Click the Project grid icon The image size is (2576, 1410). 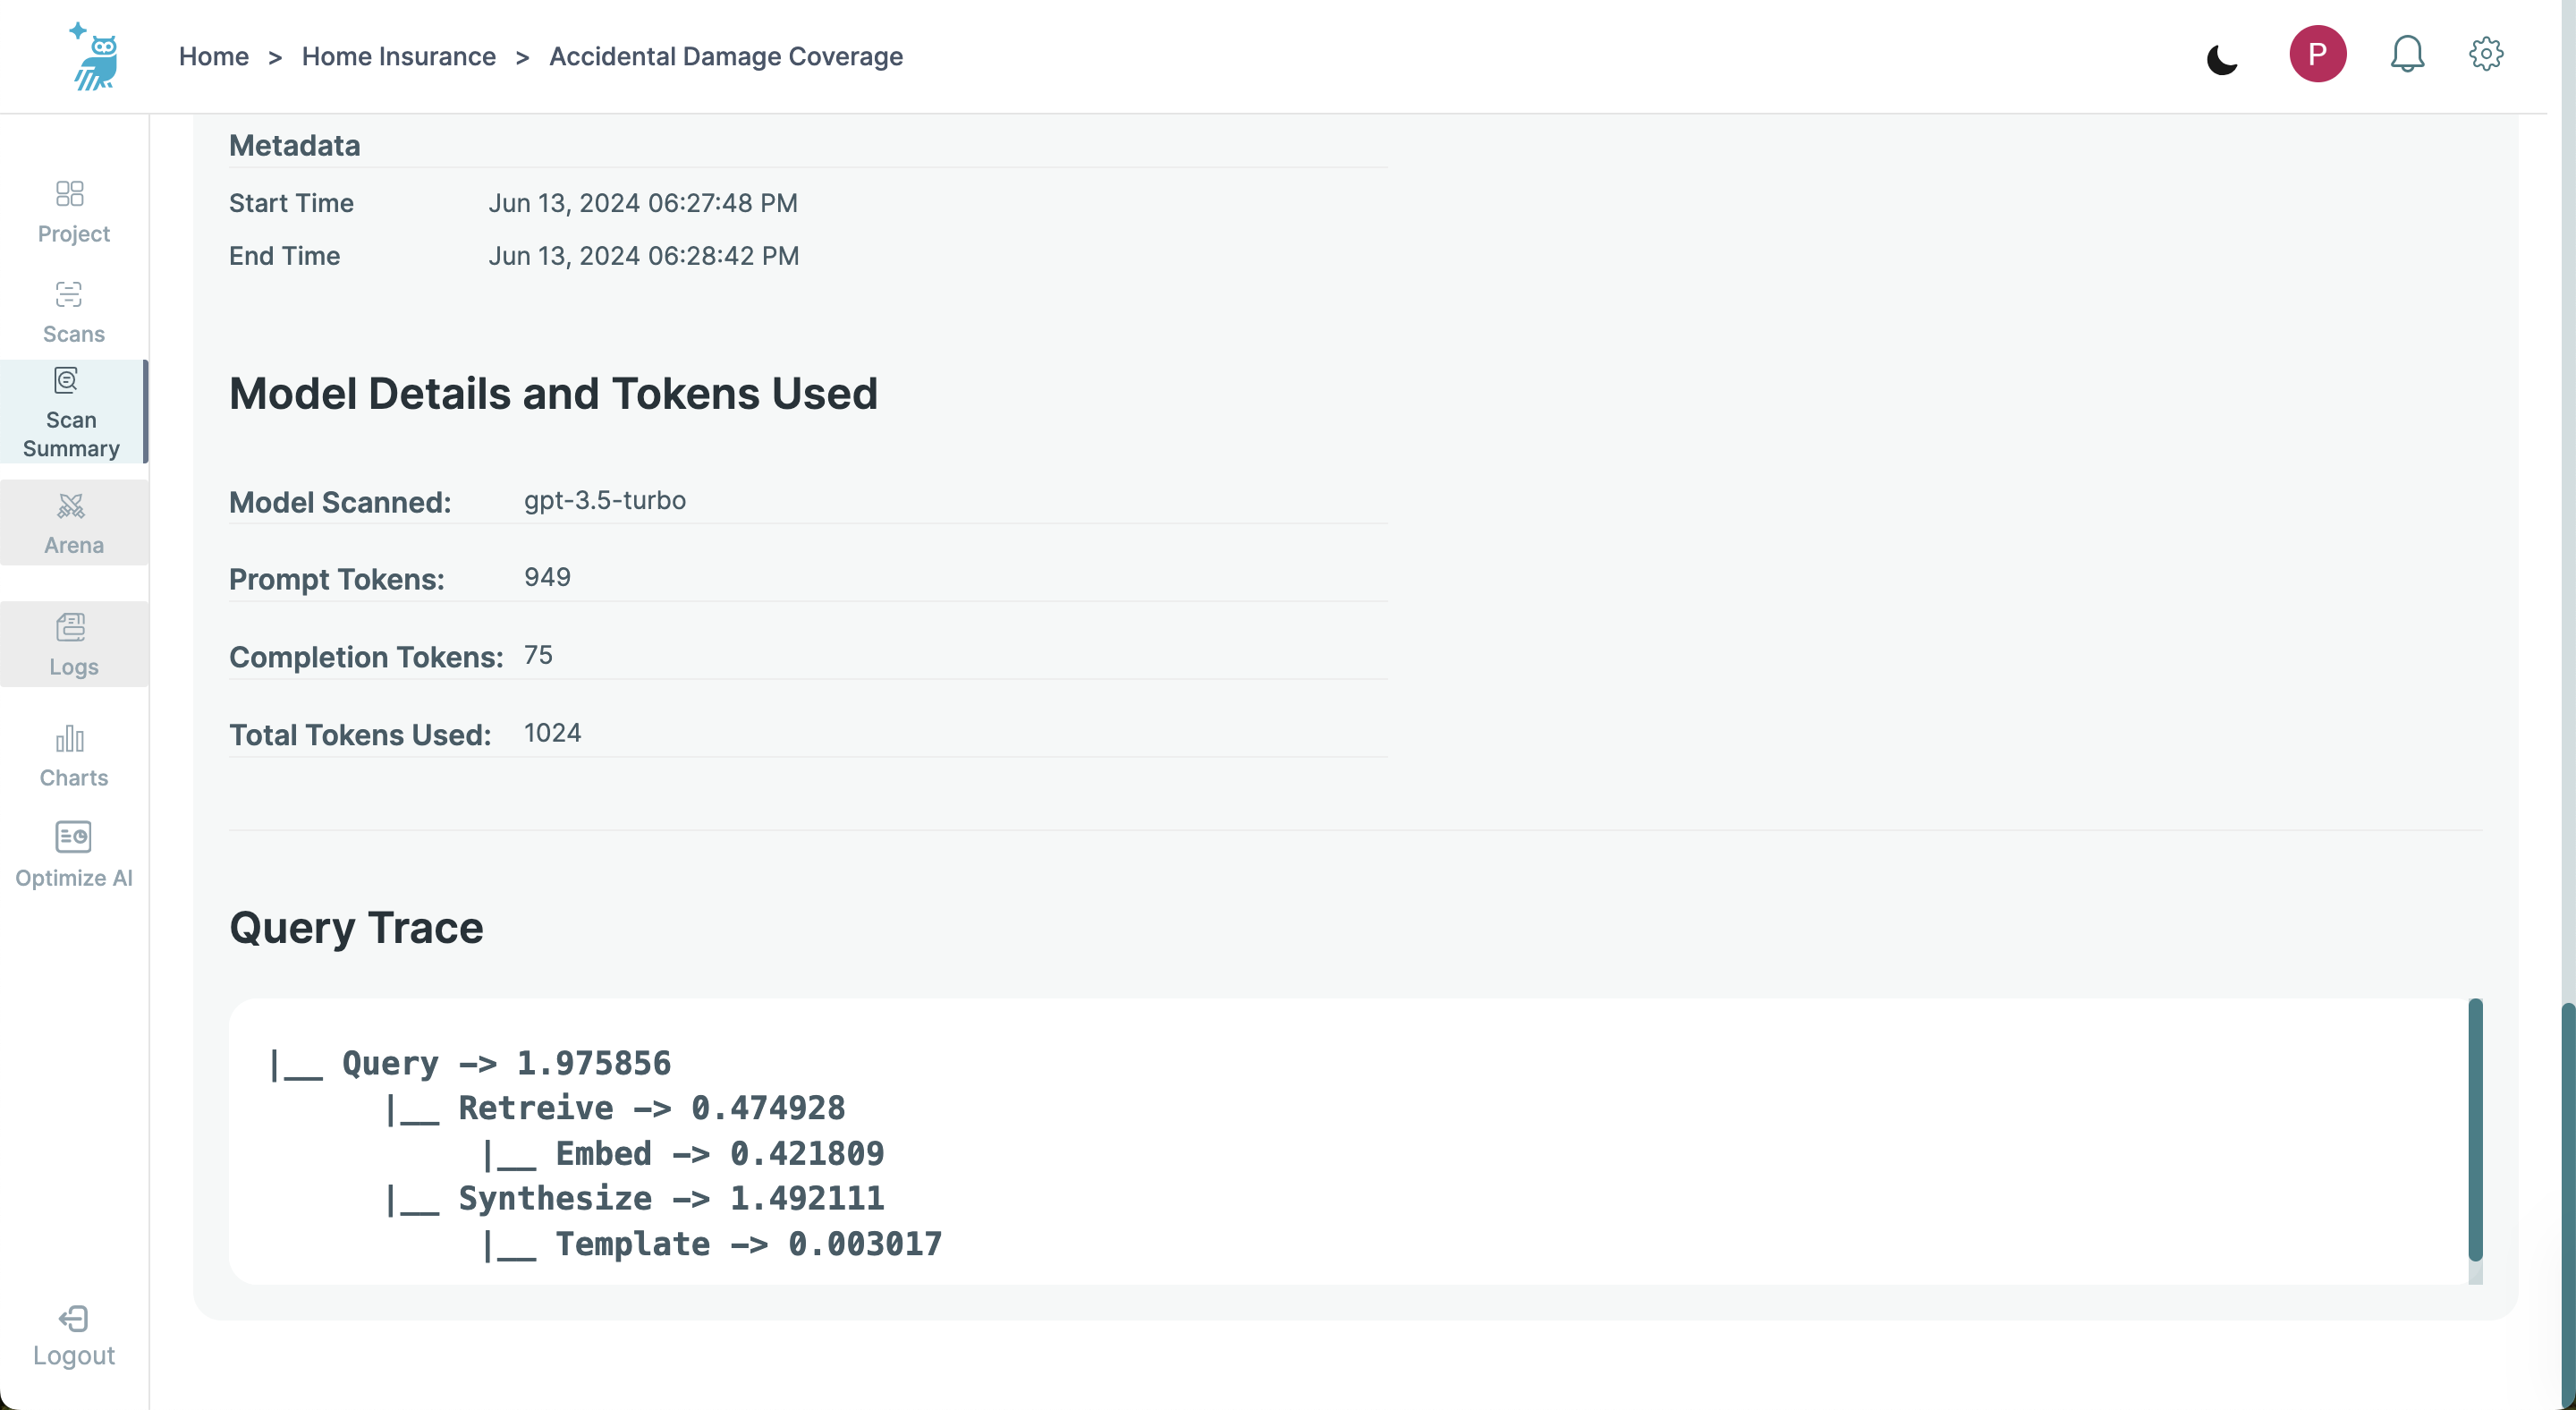70,193
